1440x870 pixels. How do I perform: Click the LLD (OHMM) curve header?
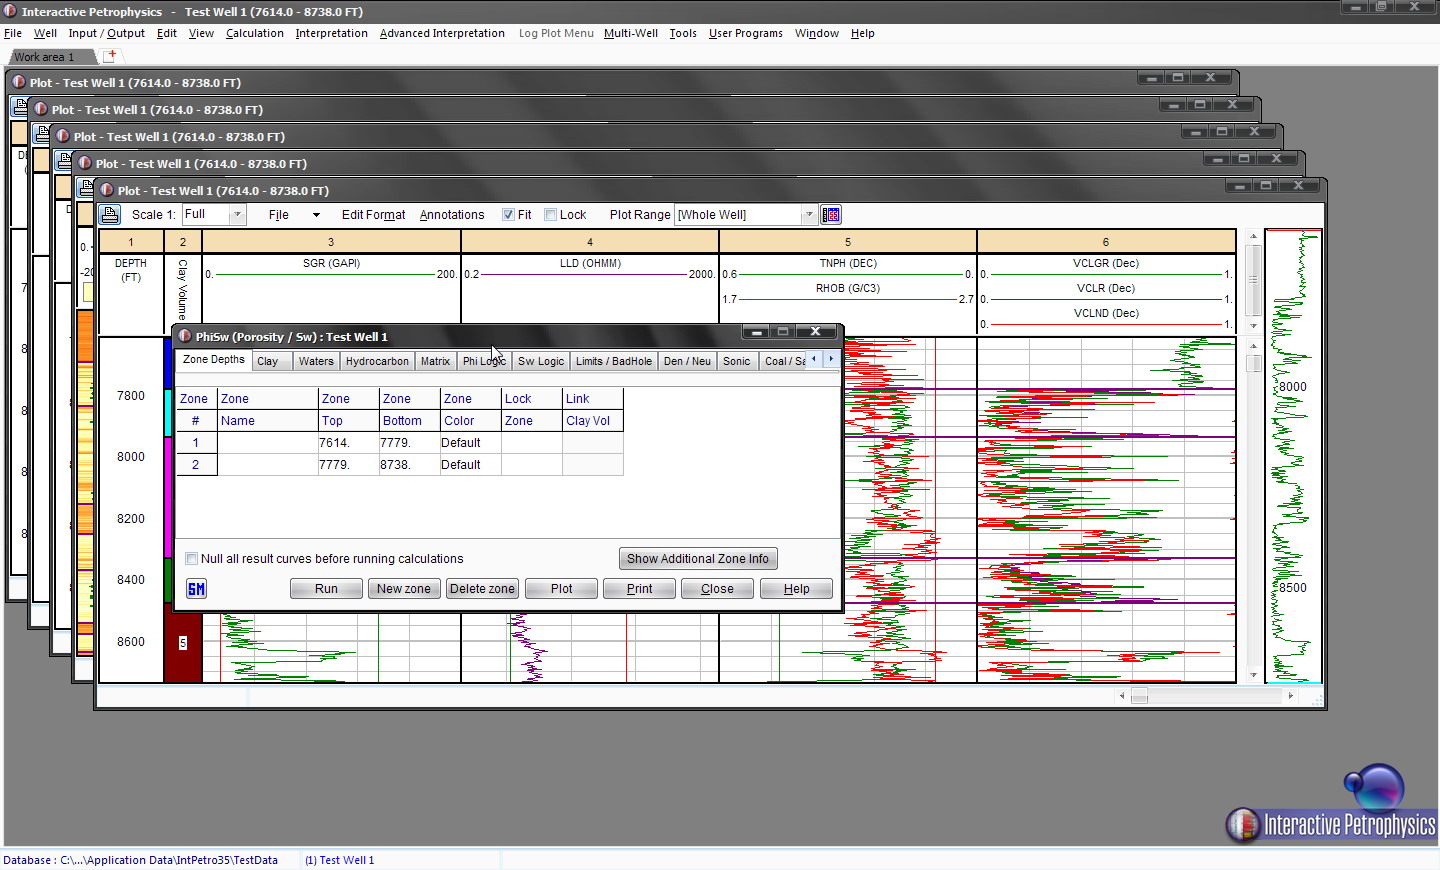pyautogui.click(x=590, y=264)
